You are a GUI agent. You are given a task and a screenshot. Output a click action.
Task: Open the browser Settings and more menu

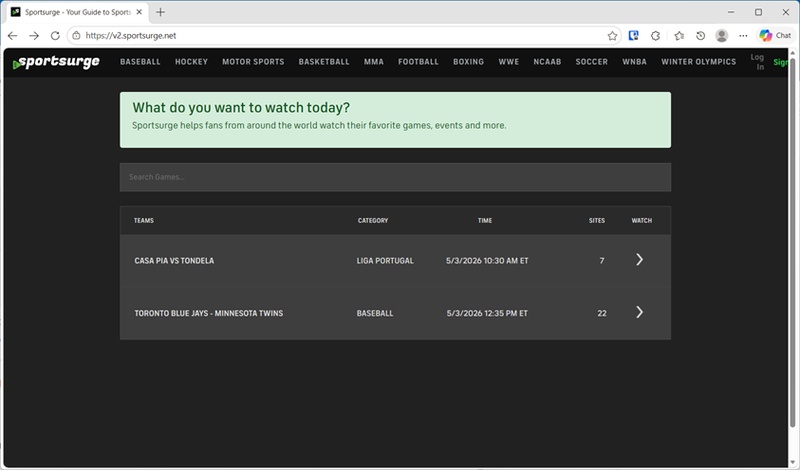point(743,36)
